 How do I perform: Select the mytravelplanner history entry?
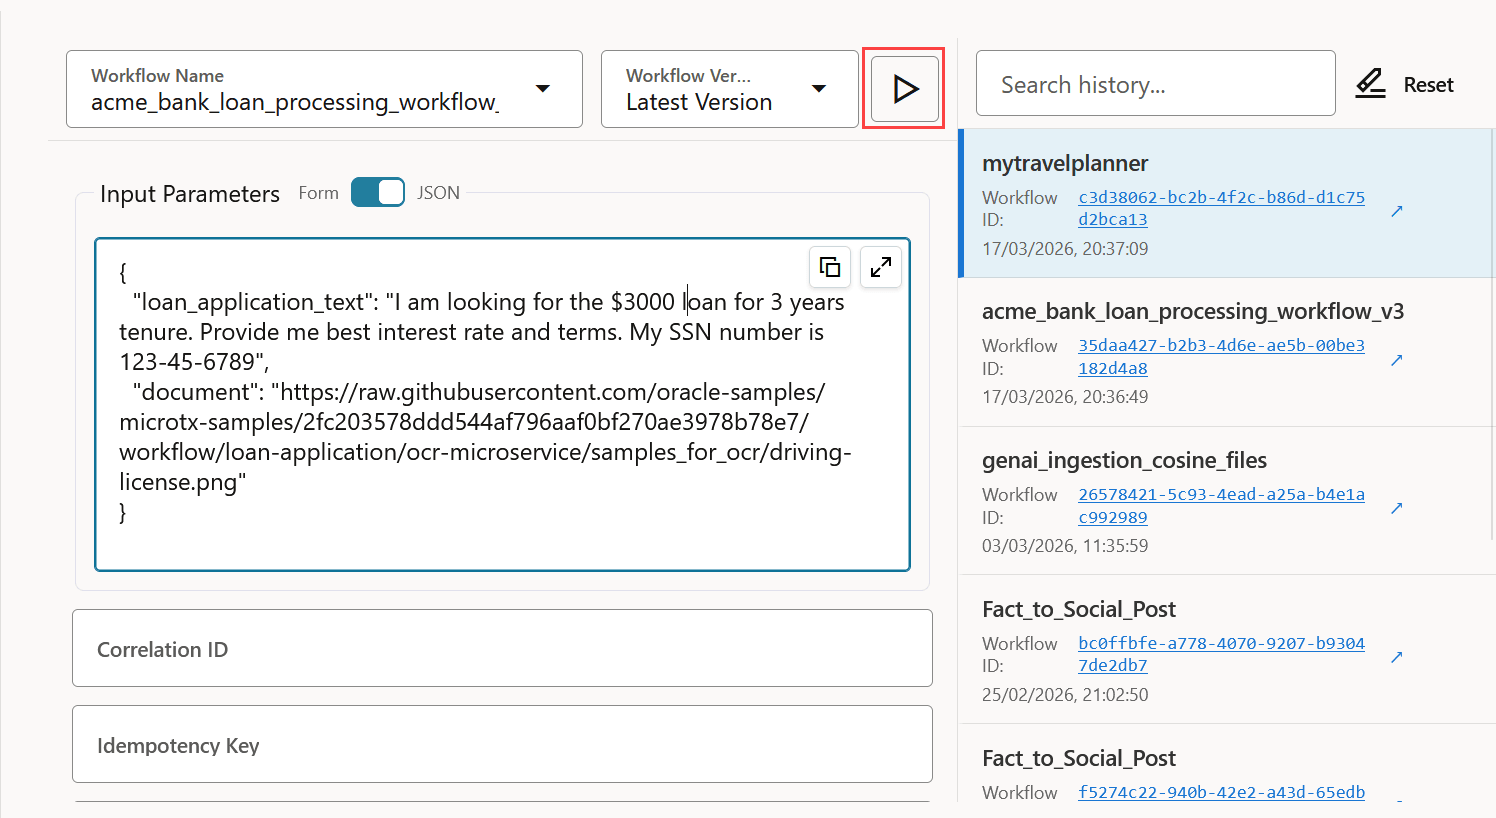click(1227, 204)
